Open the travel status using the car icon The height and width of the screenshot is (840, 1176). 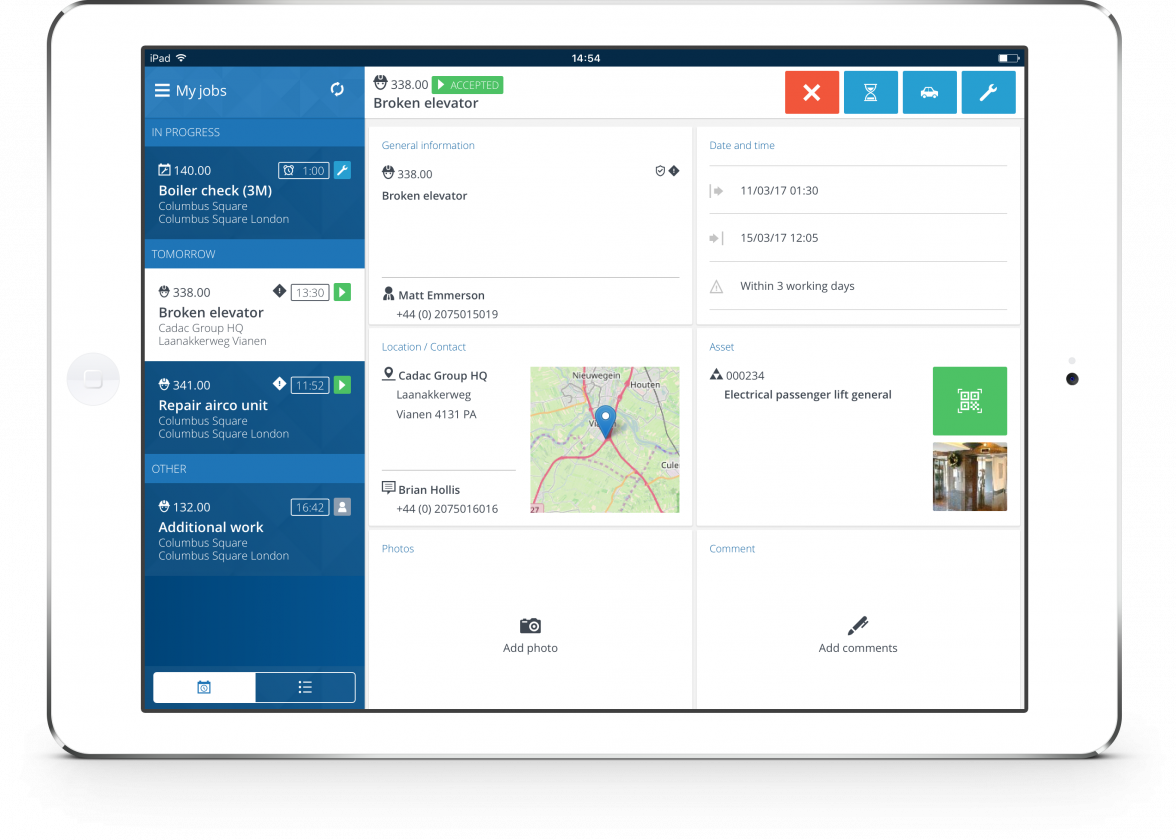point(929,92)
